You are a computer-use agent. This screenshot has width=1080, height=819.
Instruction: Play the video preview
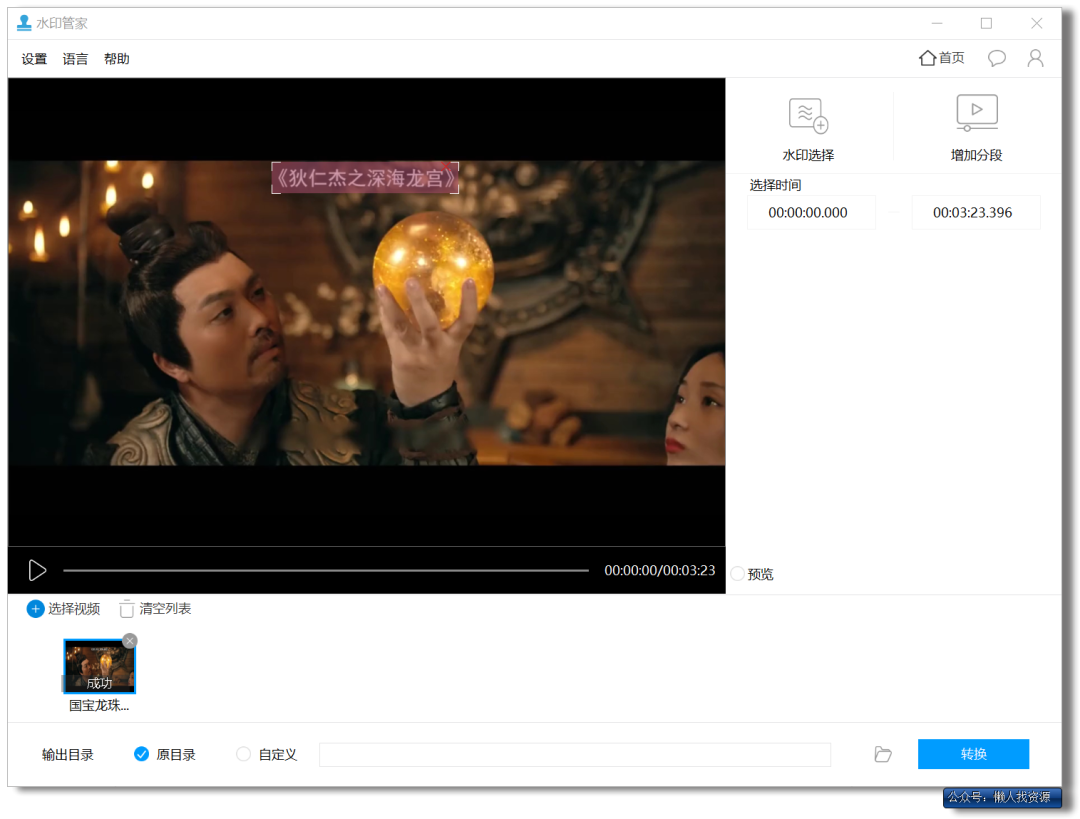37,570
